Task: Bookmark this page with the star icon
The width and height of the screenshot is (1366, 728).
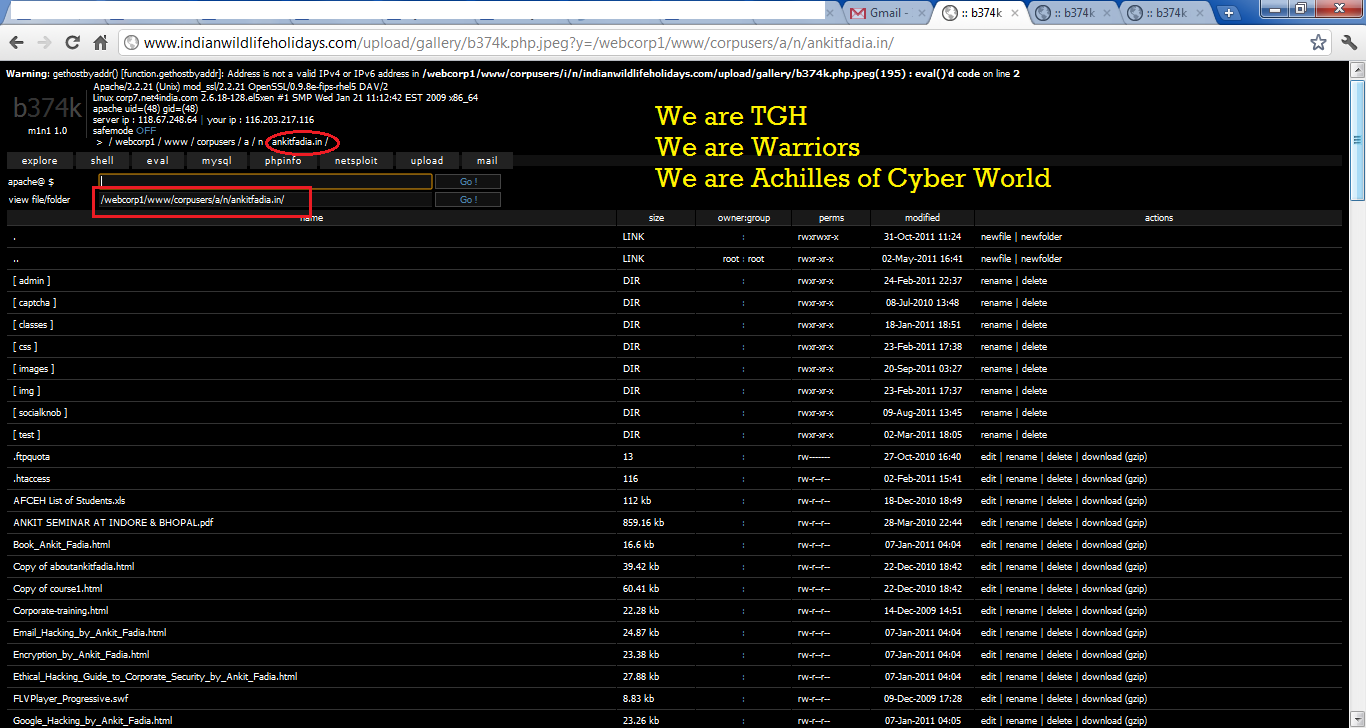Action: coord(1319,43)
